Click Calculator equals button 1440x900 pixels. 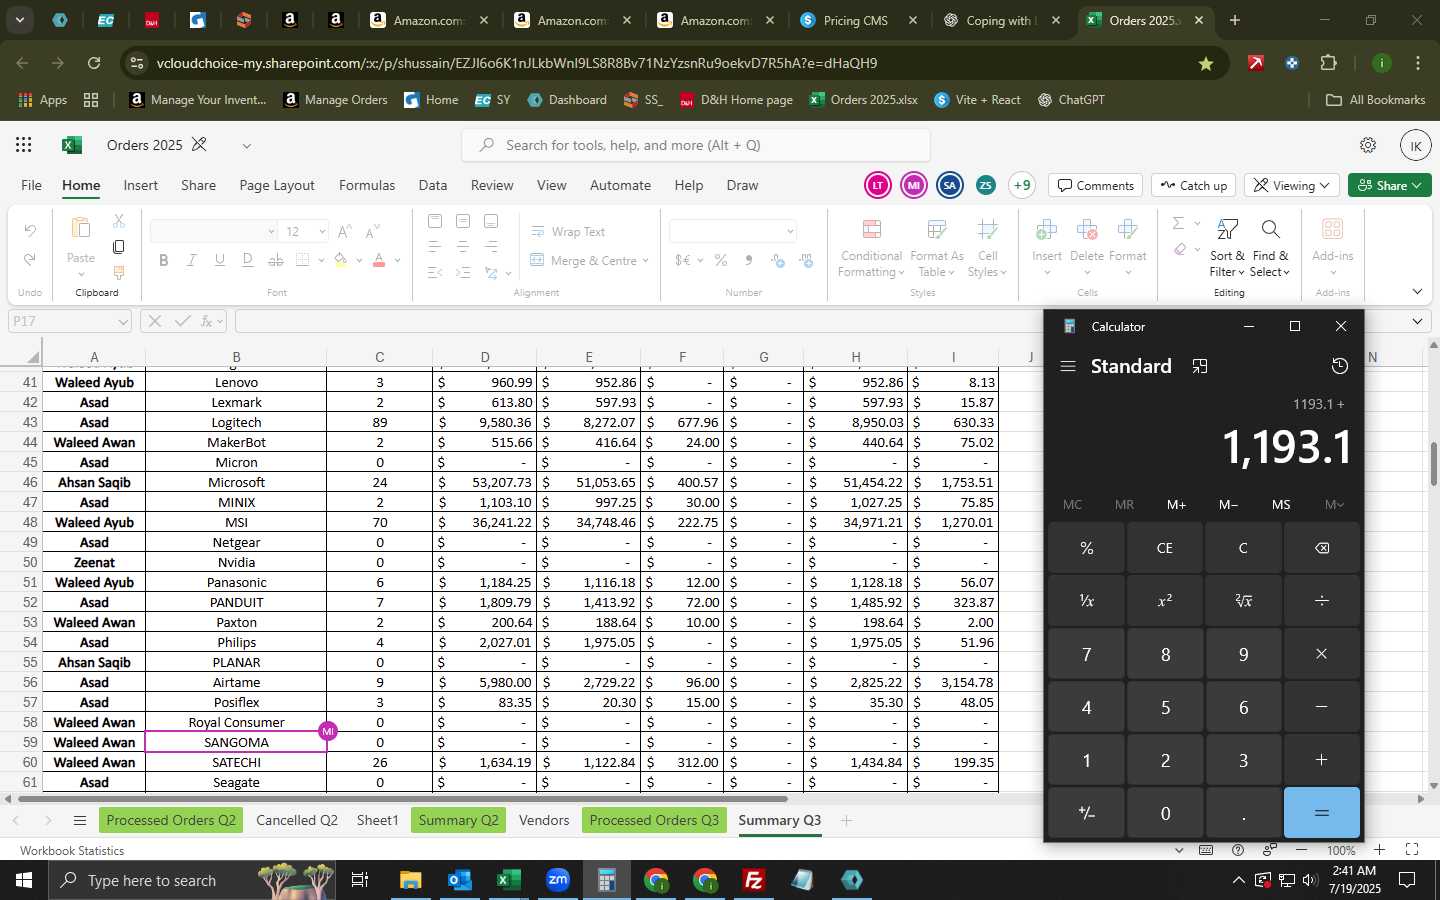pos(1321,813)
